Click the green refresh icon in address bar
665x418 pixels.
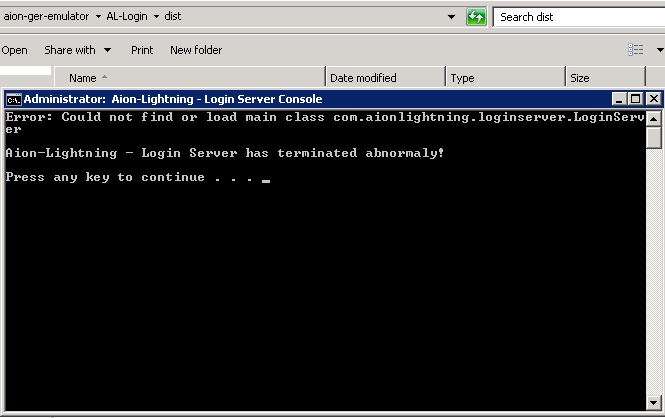tap(476, 17)
